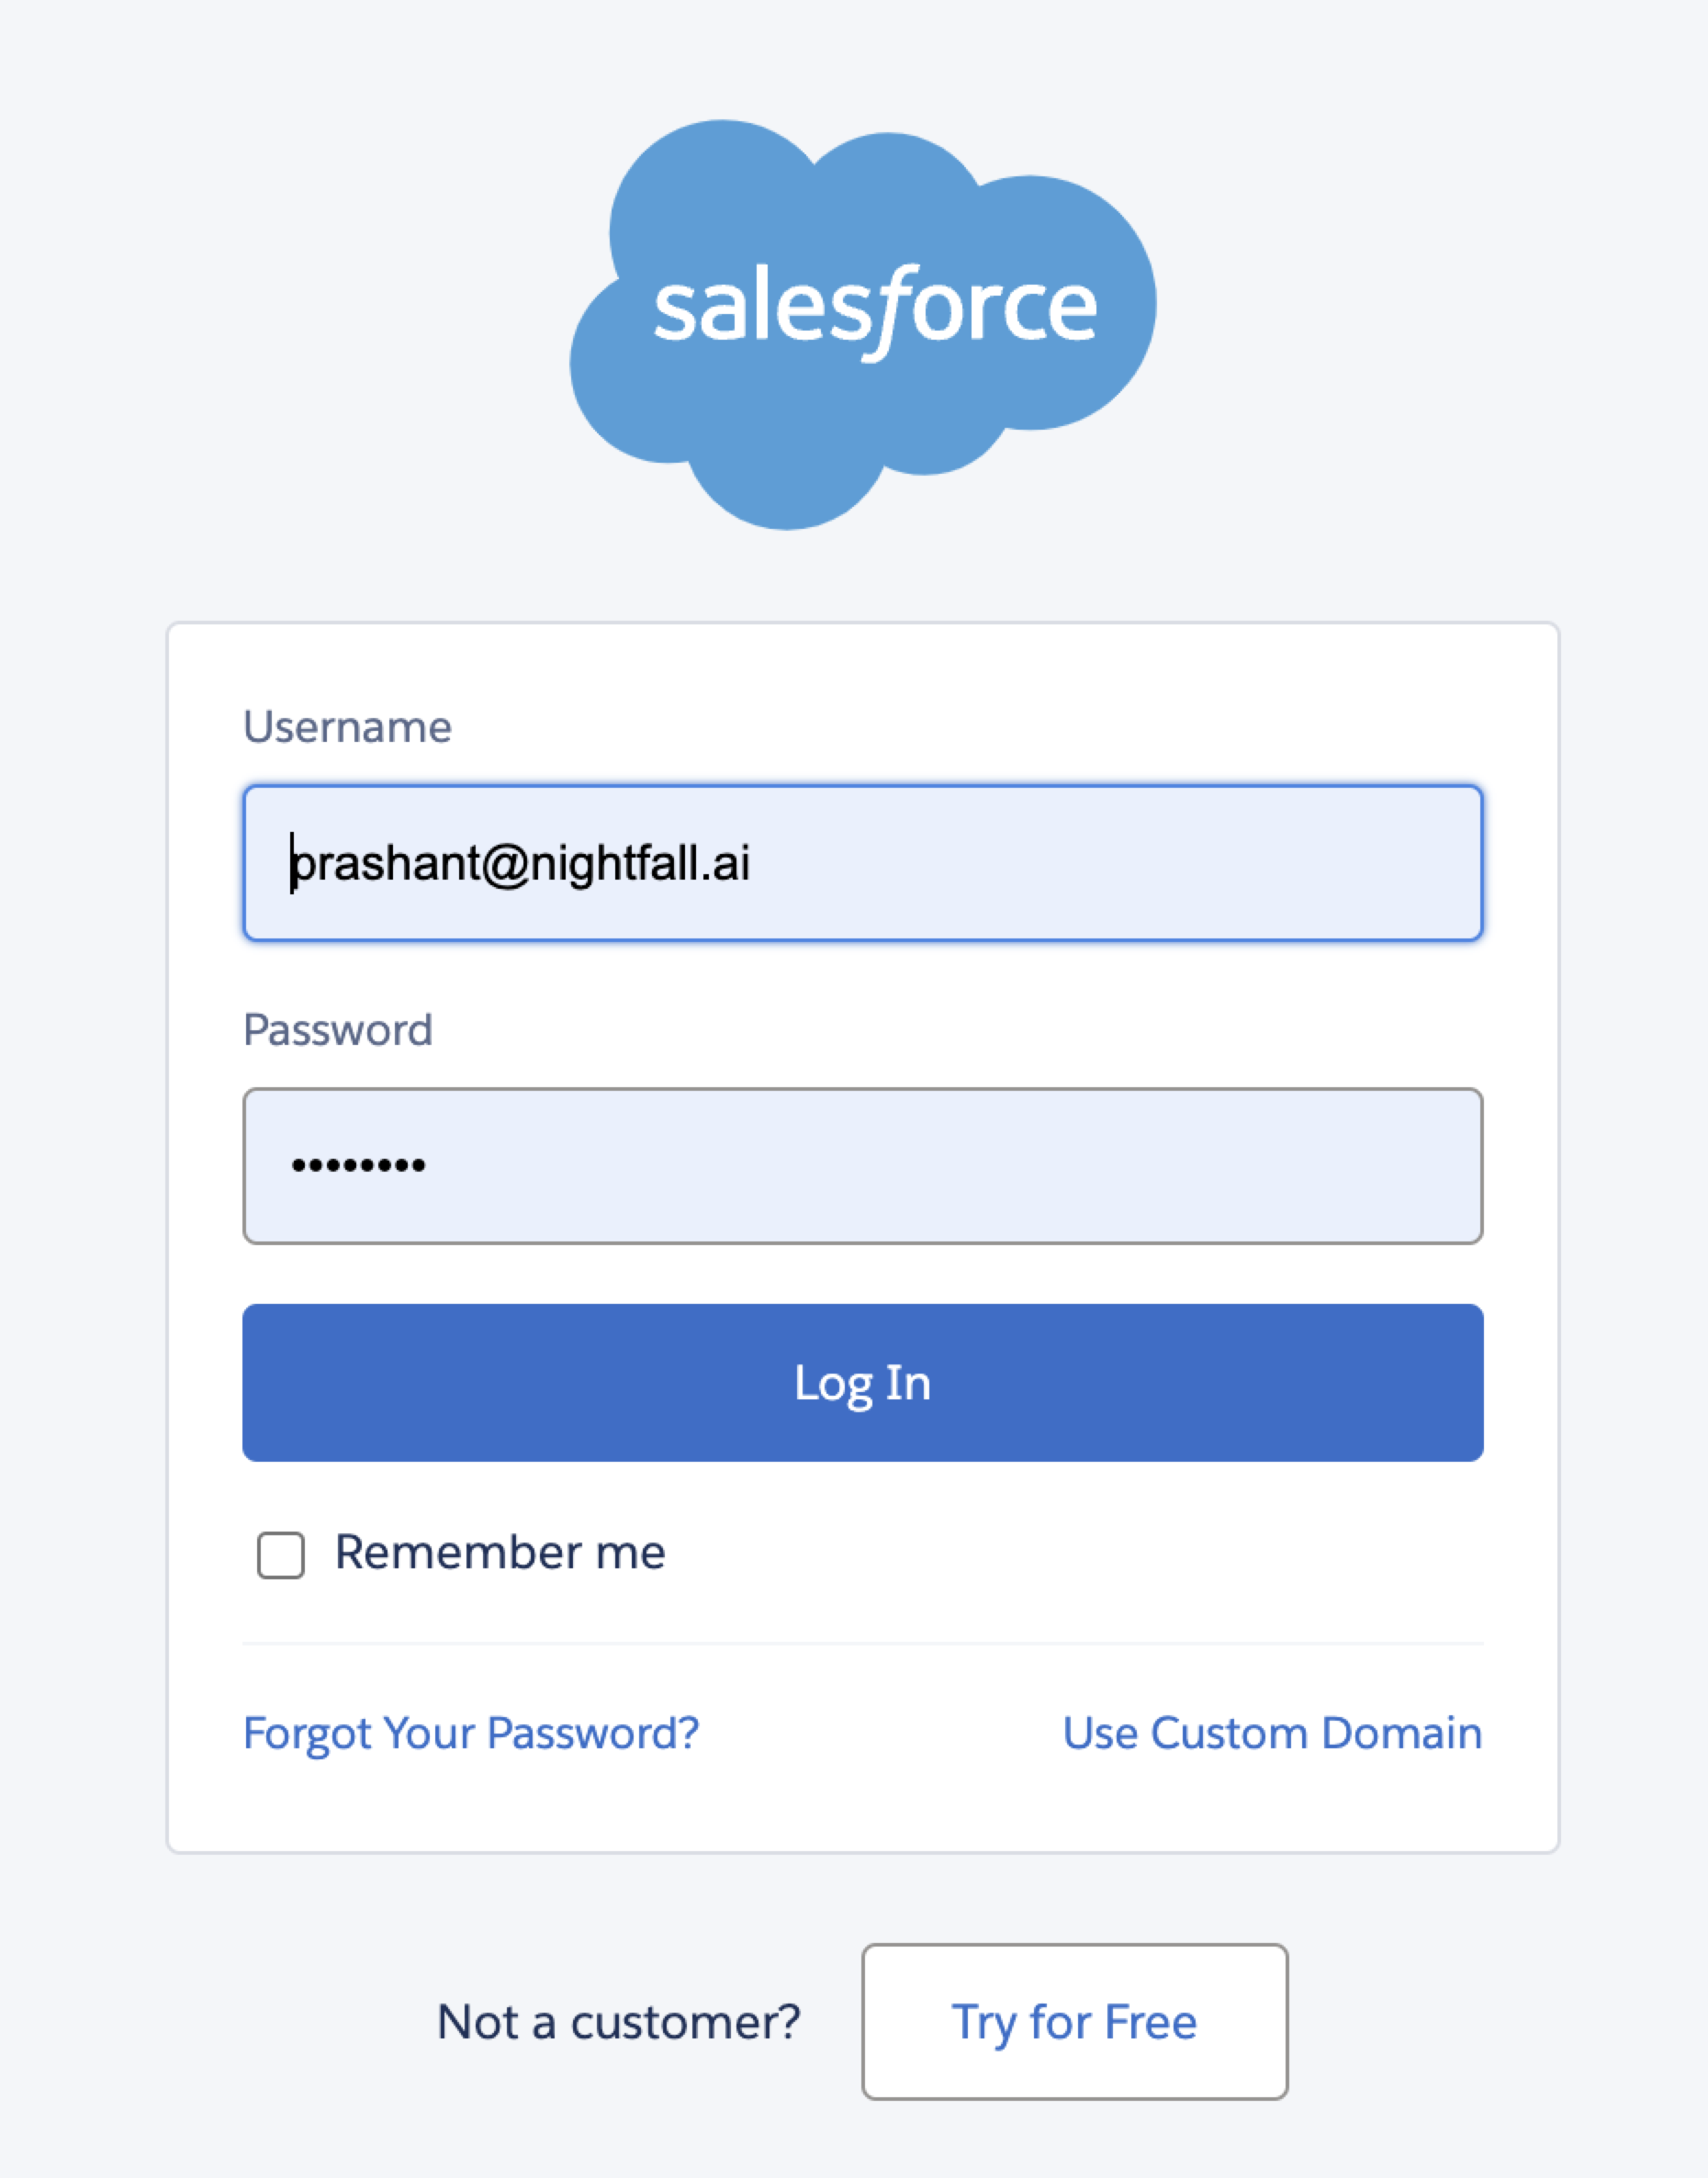Click the masked password dots
1708x2178 pixels.
click(359, 1165)
